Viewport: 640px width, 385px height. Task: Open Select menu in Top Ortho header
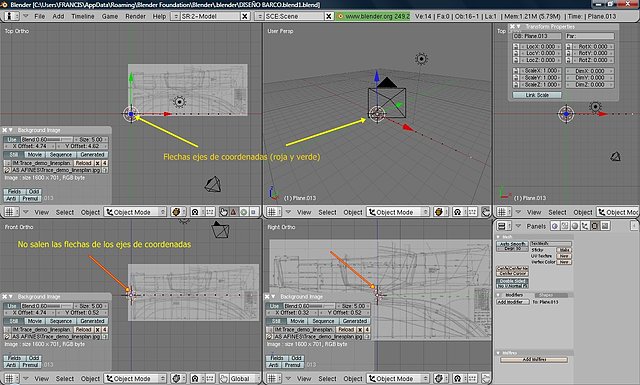(x=65, y=212)
